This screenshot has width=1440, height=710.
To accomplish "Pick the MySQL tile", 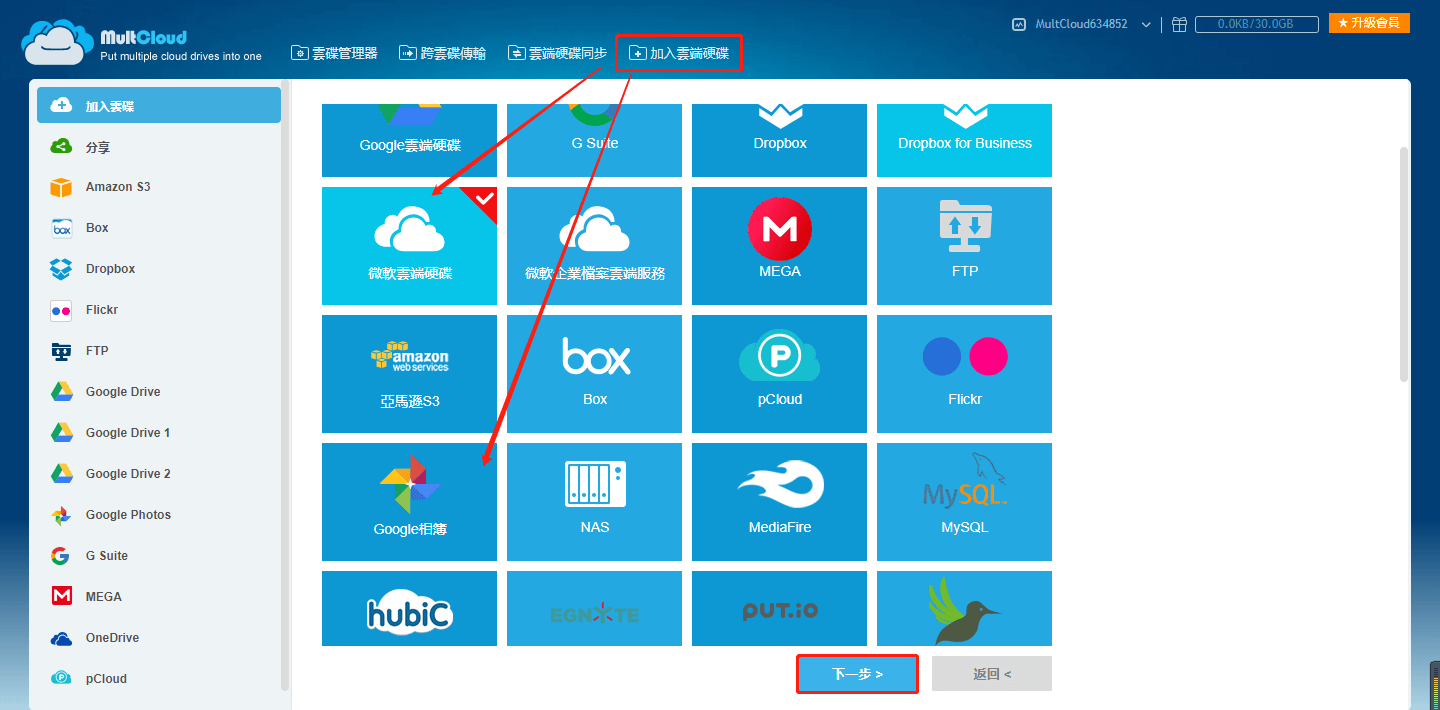I will pos(964,502).
